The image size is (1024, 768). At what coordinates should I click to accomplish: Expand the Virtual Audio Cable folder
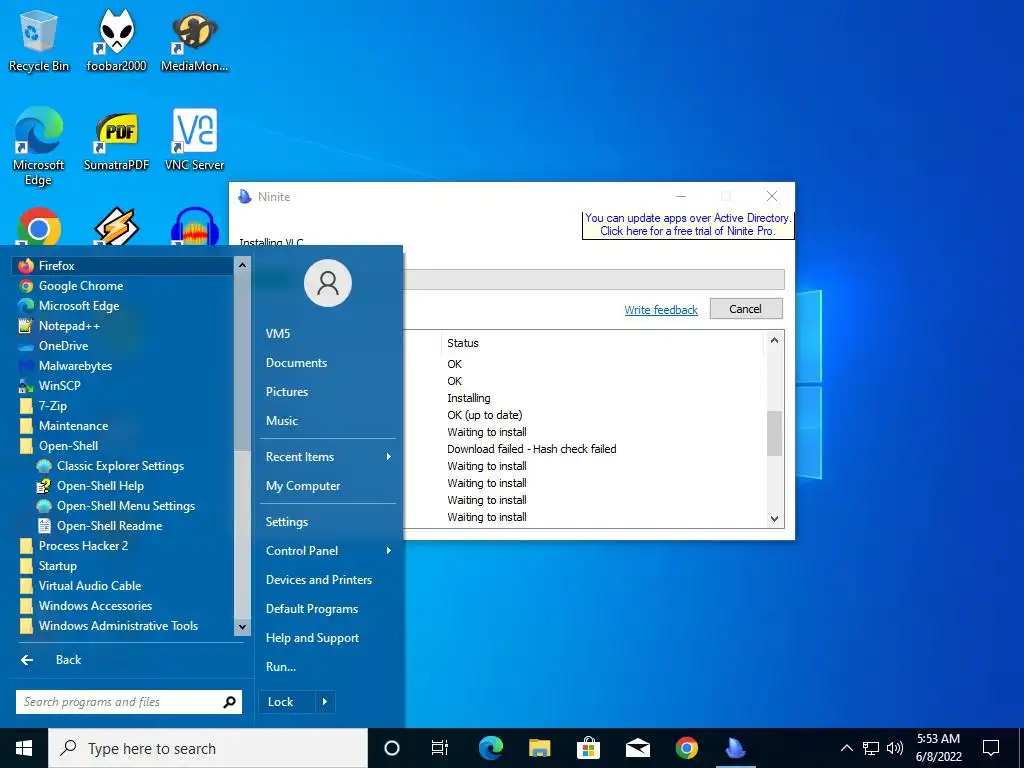pos(122,586)
